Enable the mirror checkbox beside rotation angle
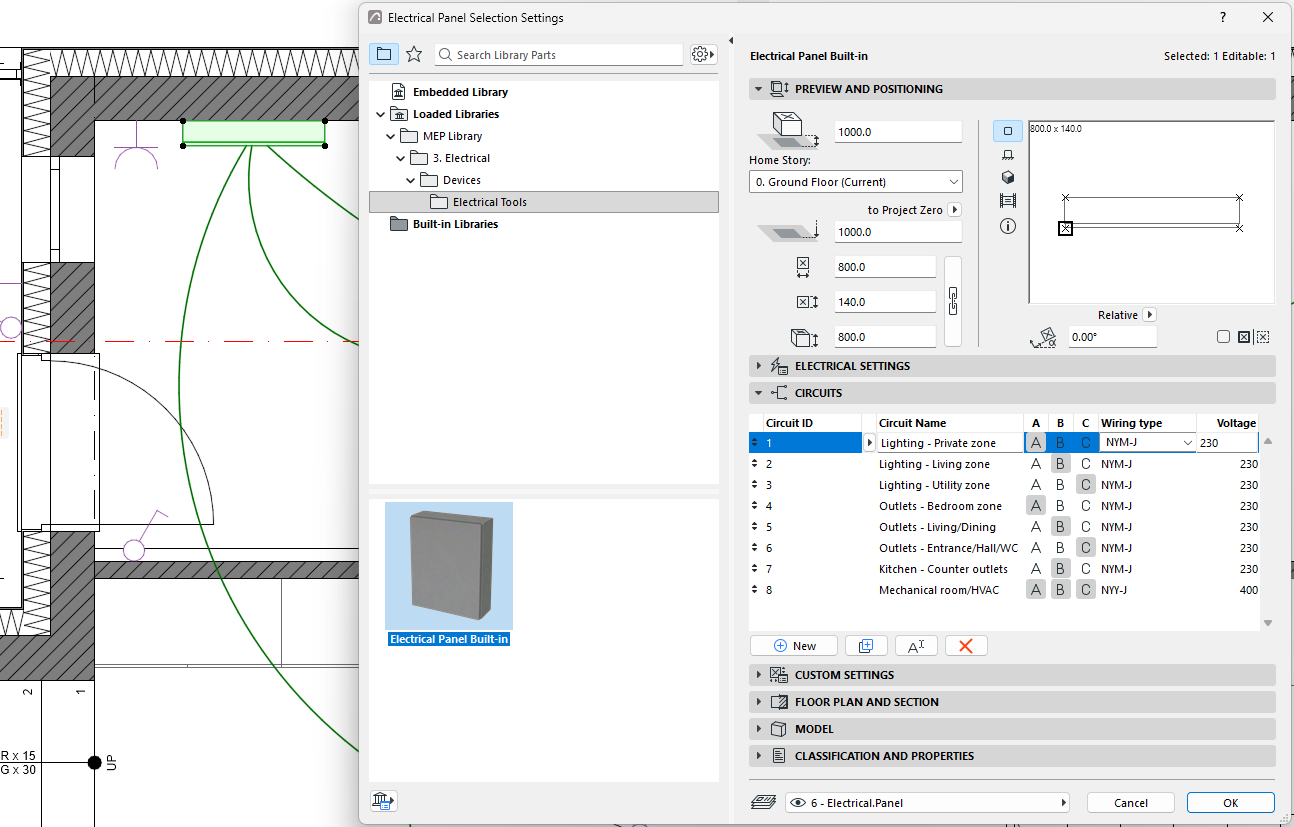This screenshot has height=827, width=1294. click(1223, 337)
